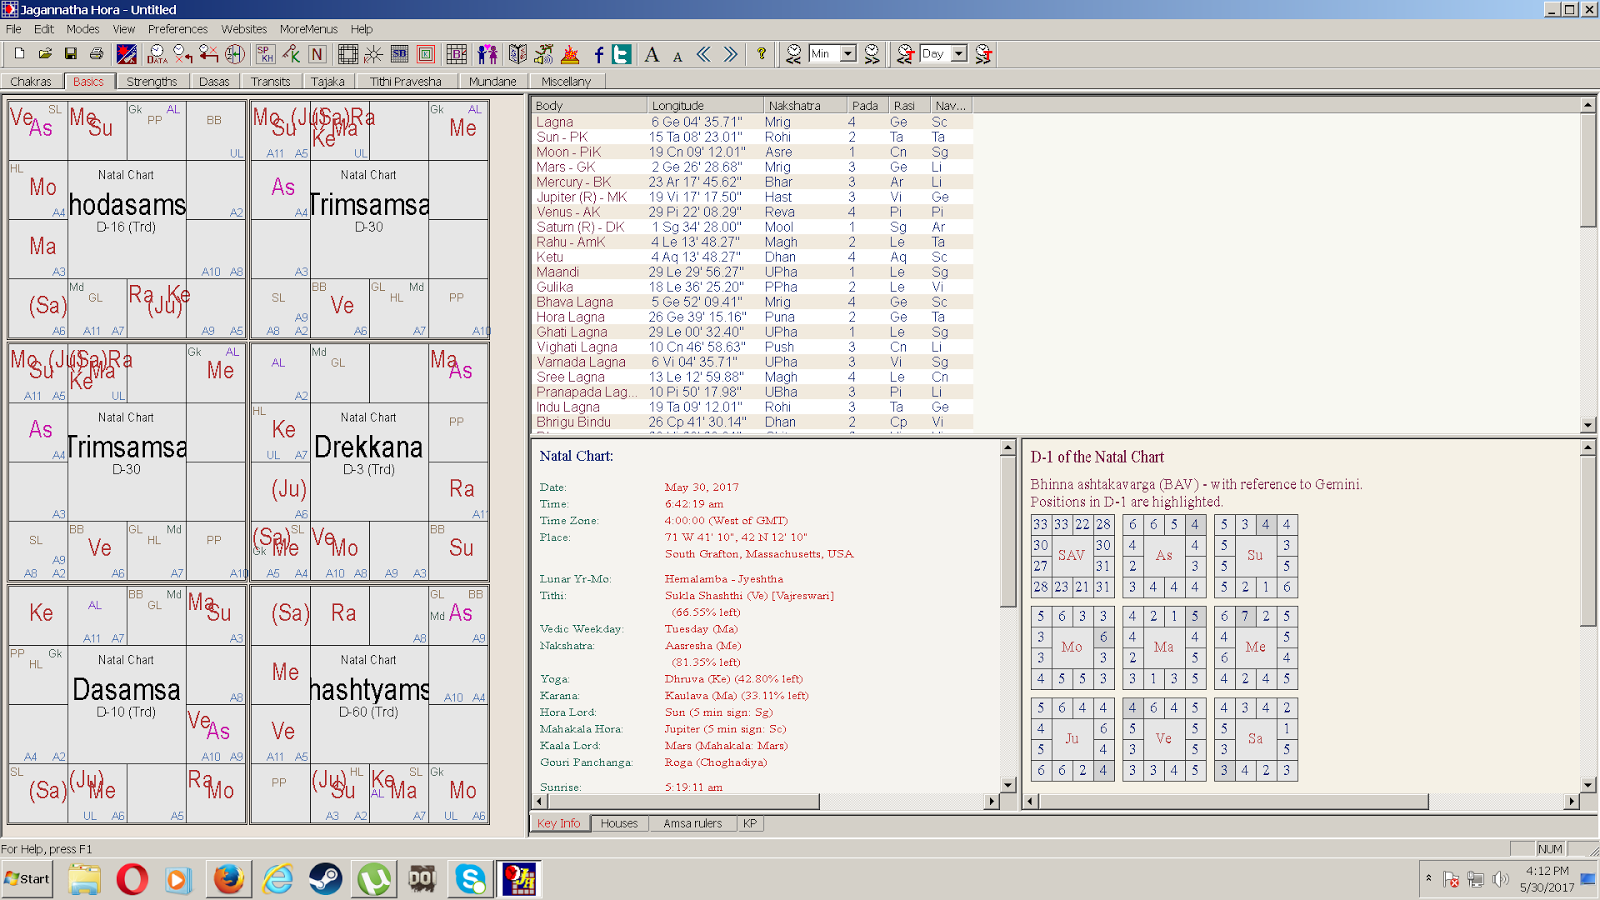
Task: Click the key K toolbar icon
Action: [291, 54]
